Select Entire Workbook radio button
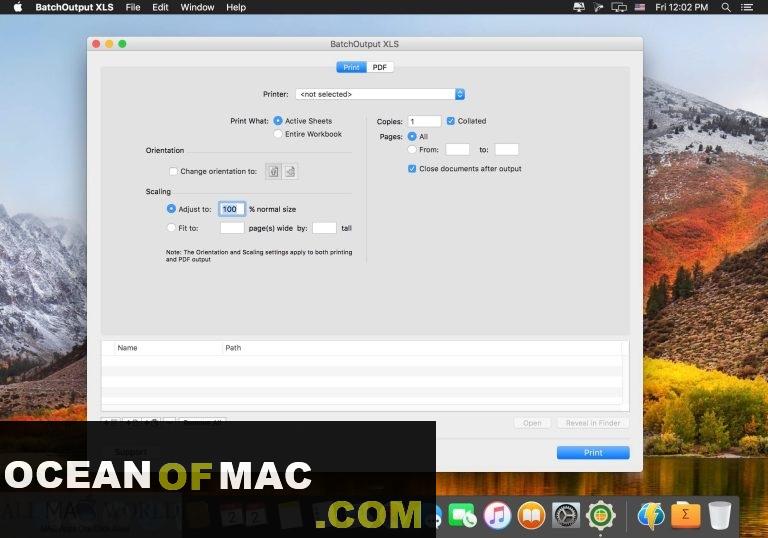Screen dimensions: 768x538 pyautogui.click(x=278, y=134)
